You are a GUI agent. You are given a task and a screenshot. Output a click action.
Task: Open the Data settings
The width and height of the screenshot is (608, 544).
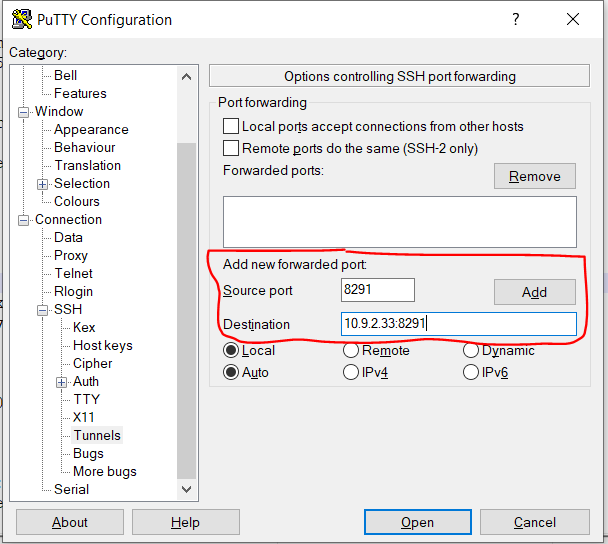(68, 237)
